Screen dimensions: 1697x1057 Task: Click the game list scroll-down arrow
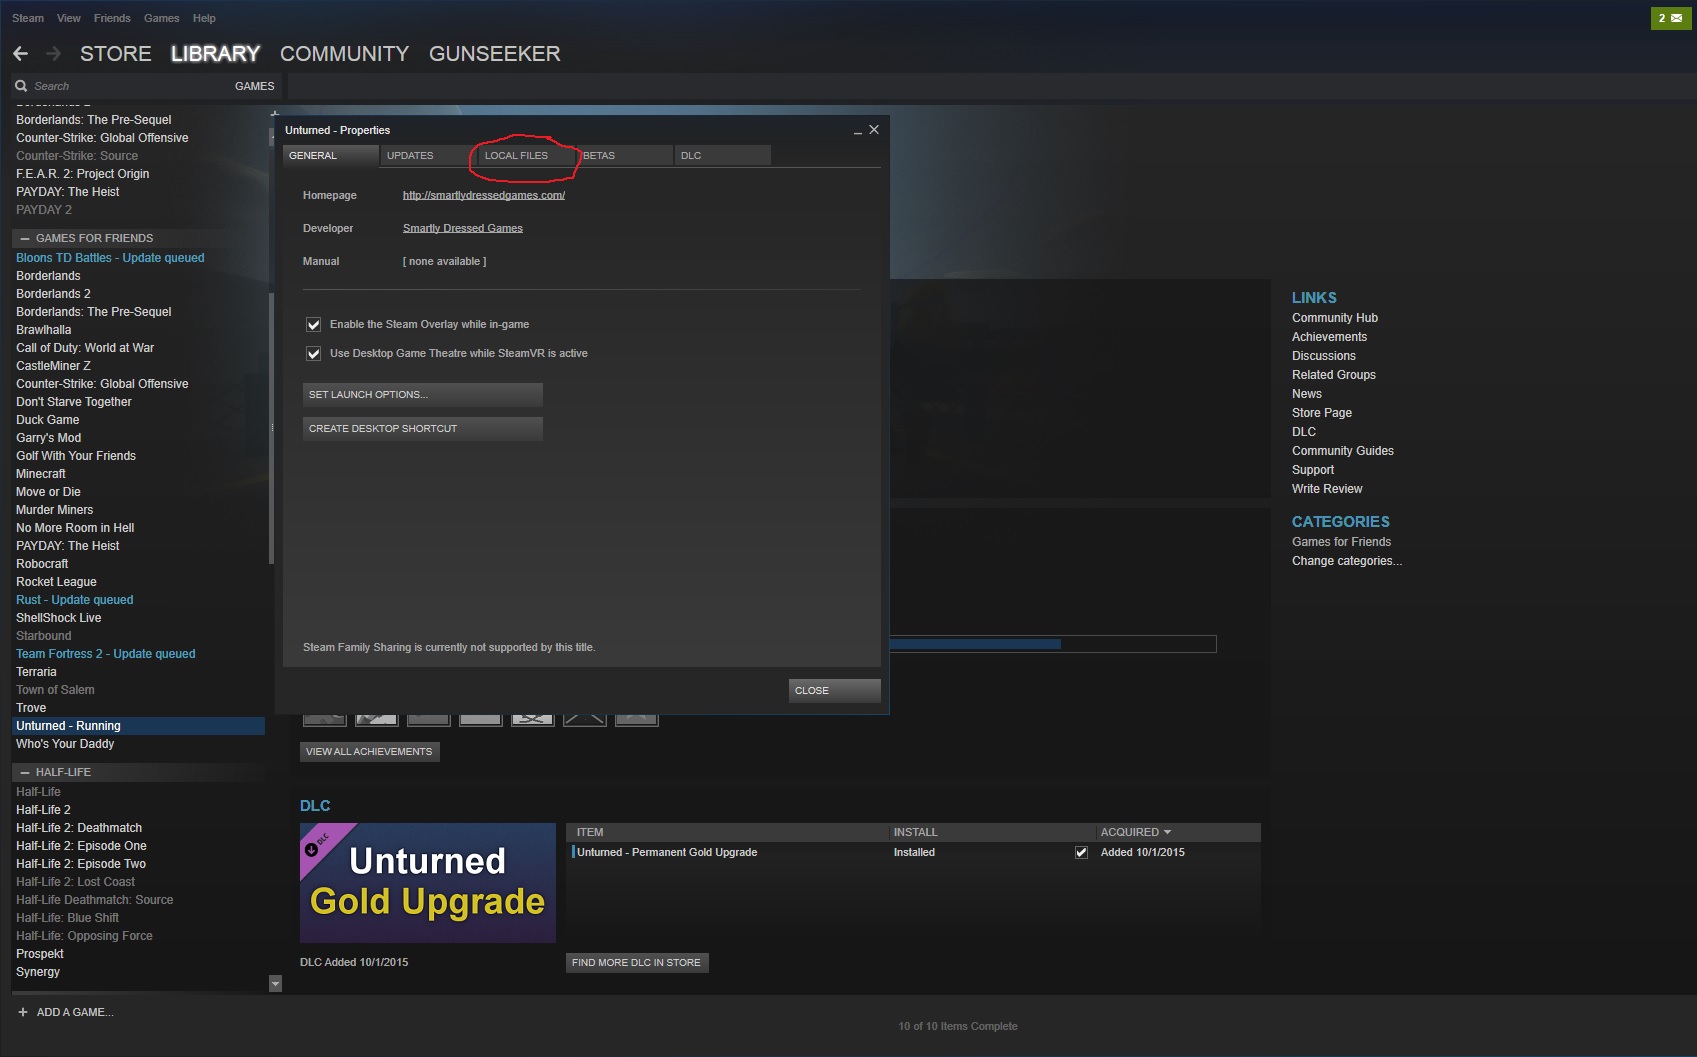click(275, 984)
